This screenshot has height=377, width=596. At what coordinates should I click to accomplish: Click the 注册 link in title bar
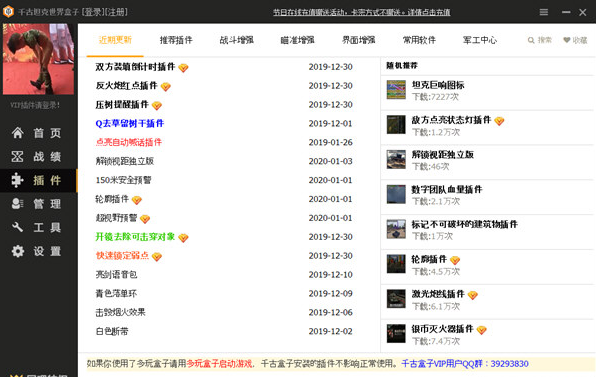[116, 12]
